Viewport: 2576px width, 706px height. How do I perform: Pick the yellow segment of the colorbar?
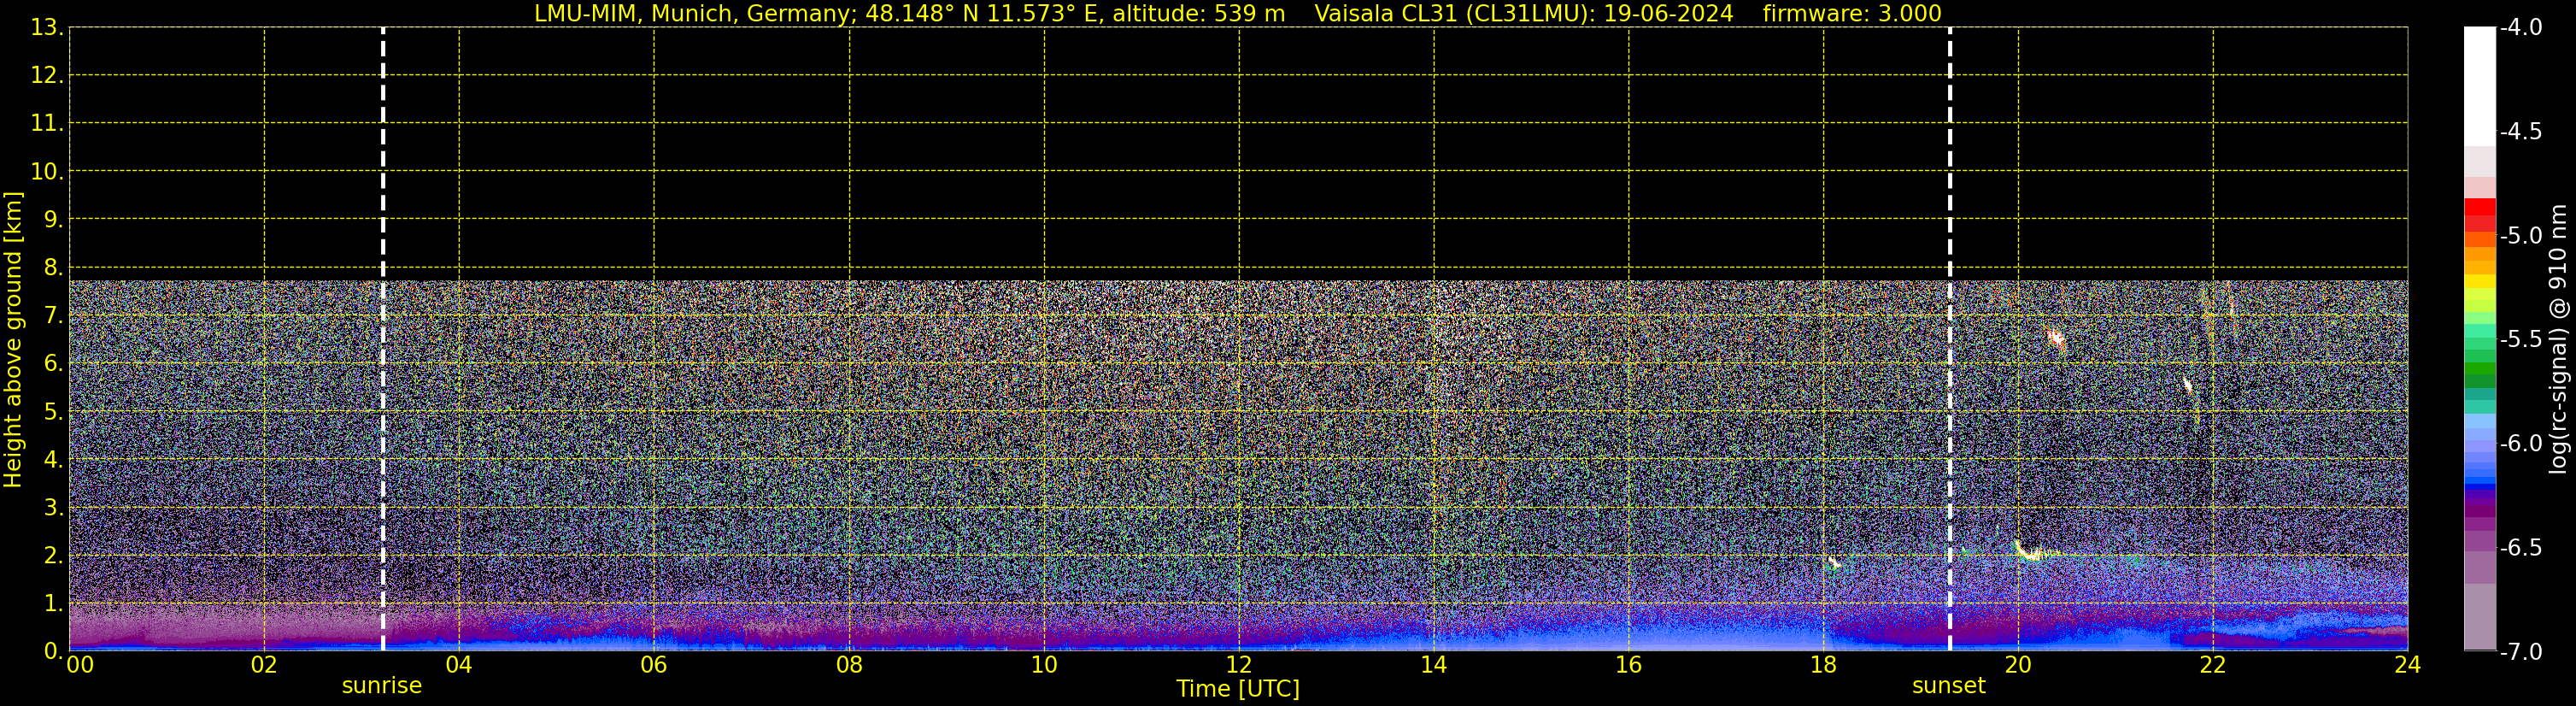[2479, 282]
